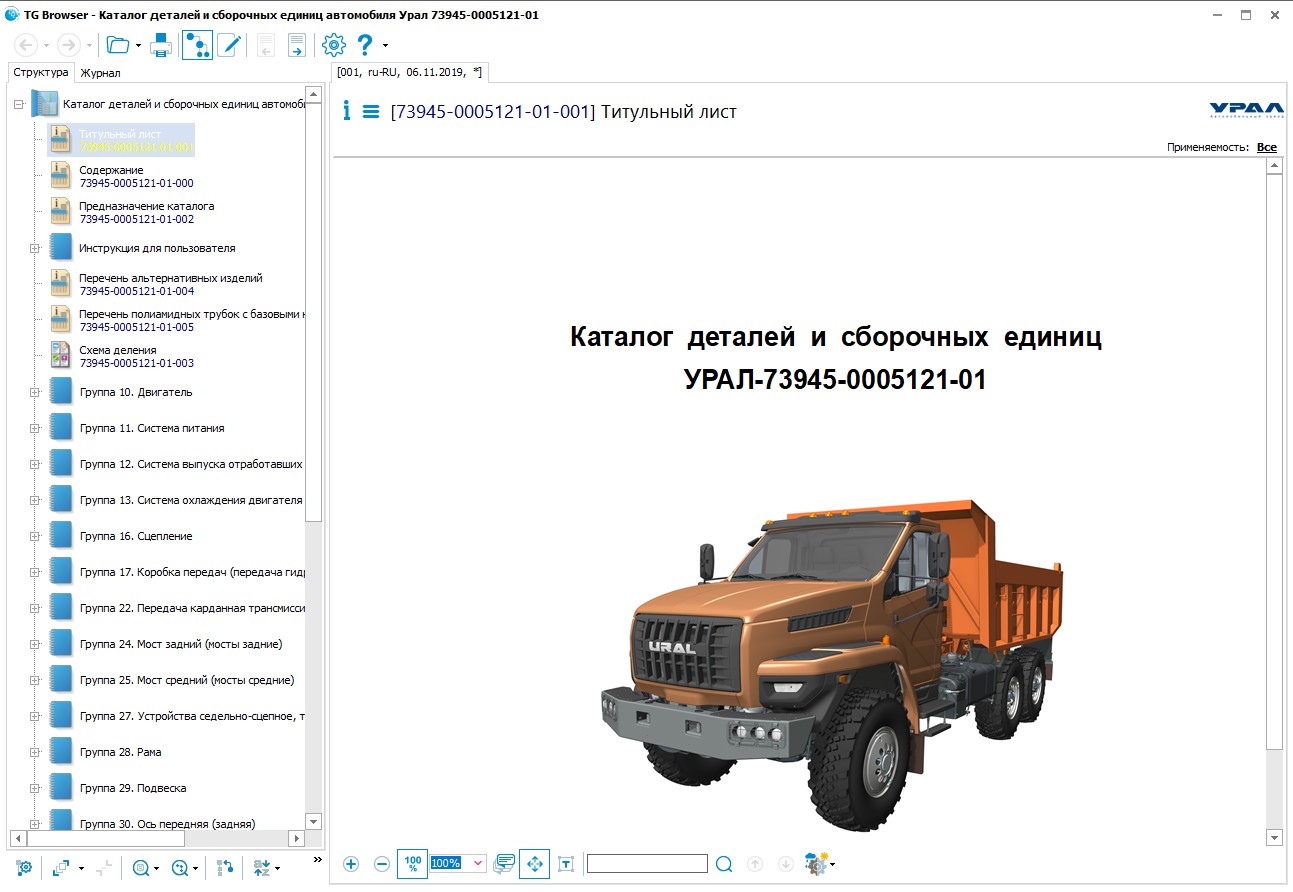Expand Группа 10. Двигатель node
The image size is (1293, 892).
34,392
